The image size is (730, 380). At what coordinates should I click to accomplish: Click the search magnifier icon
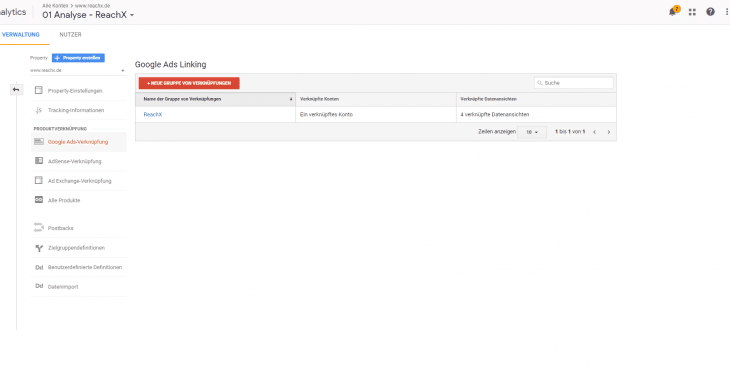tap(540, 83)
